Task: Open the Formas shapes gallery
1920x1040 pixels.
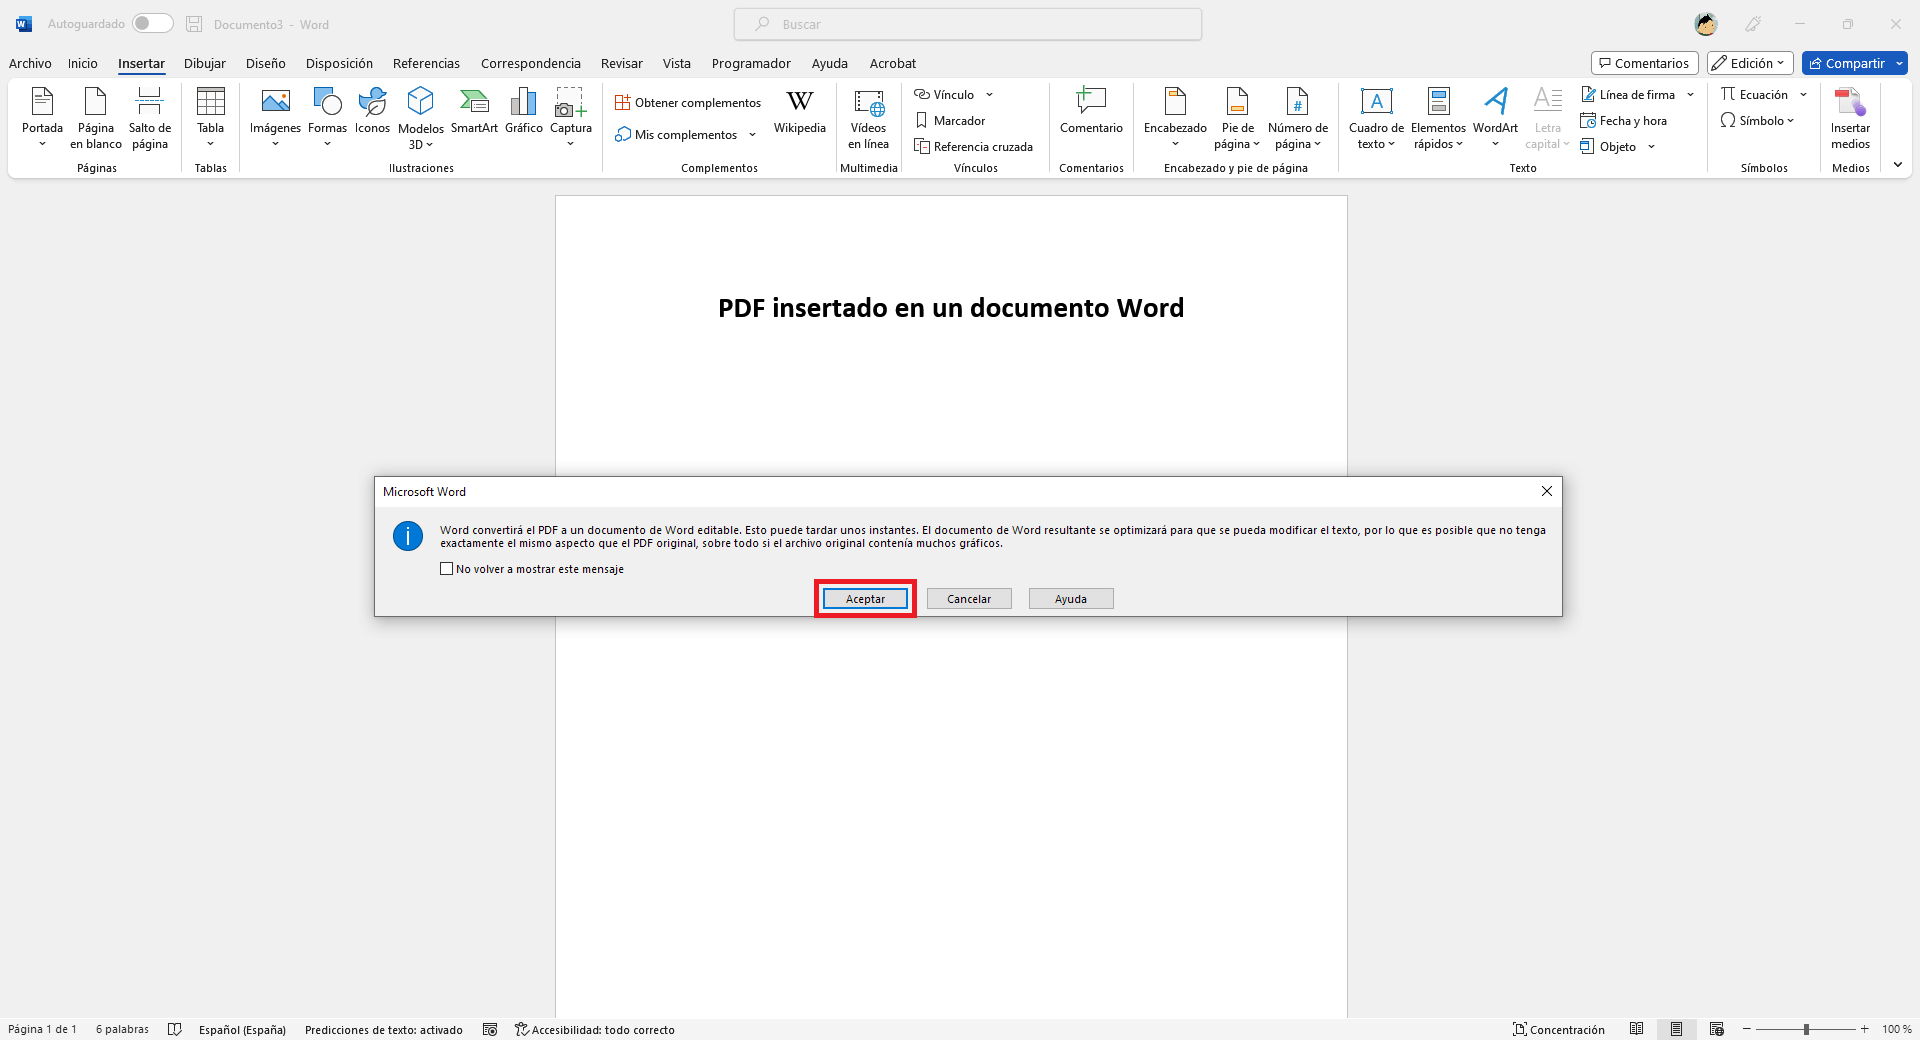Action: [327, 117]
